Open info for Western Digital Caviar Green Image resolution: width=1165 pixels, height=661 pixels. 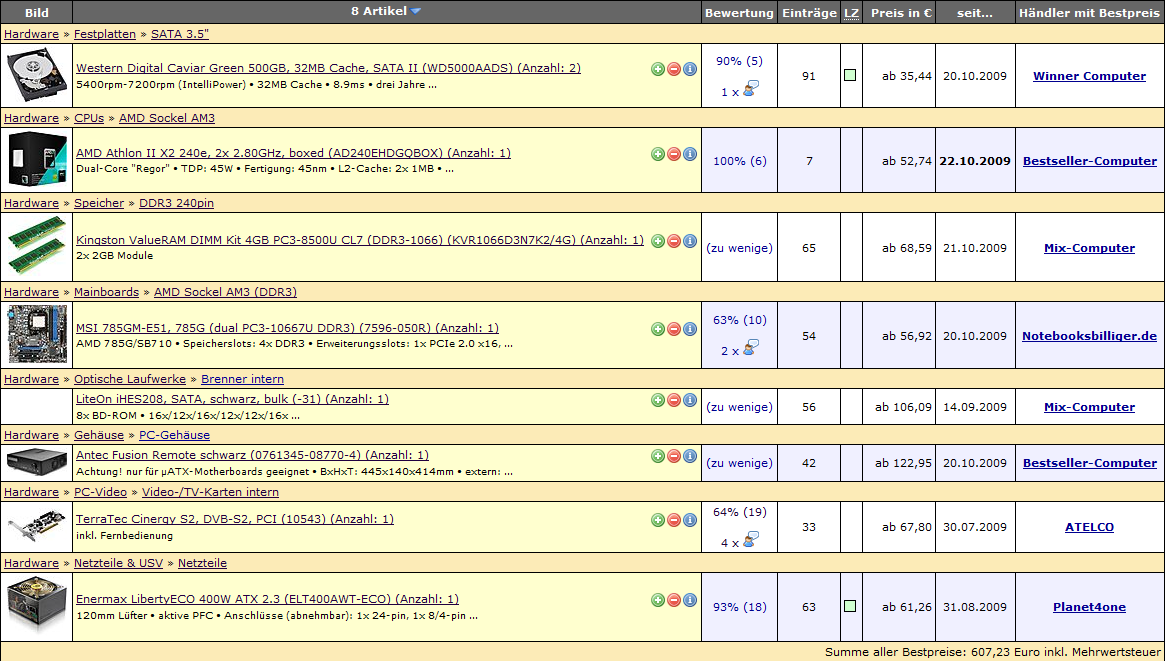tap(689, 69)
